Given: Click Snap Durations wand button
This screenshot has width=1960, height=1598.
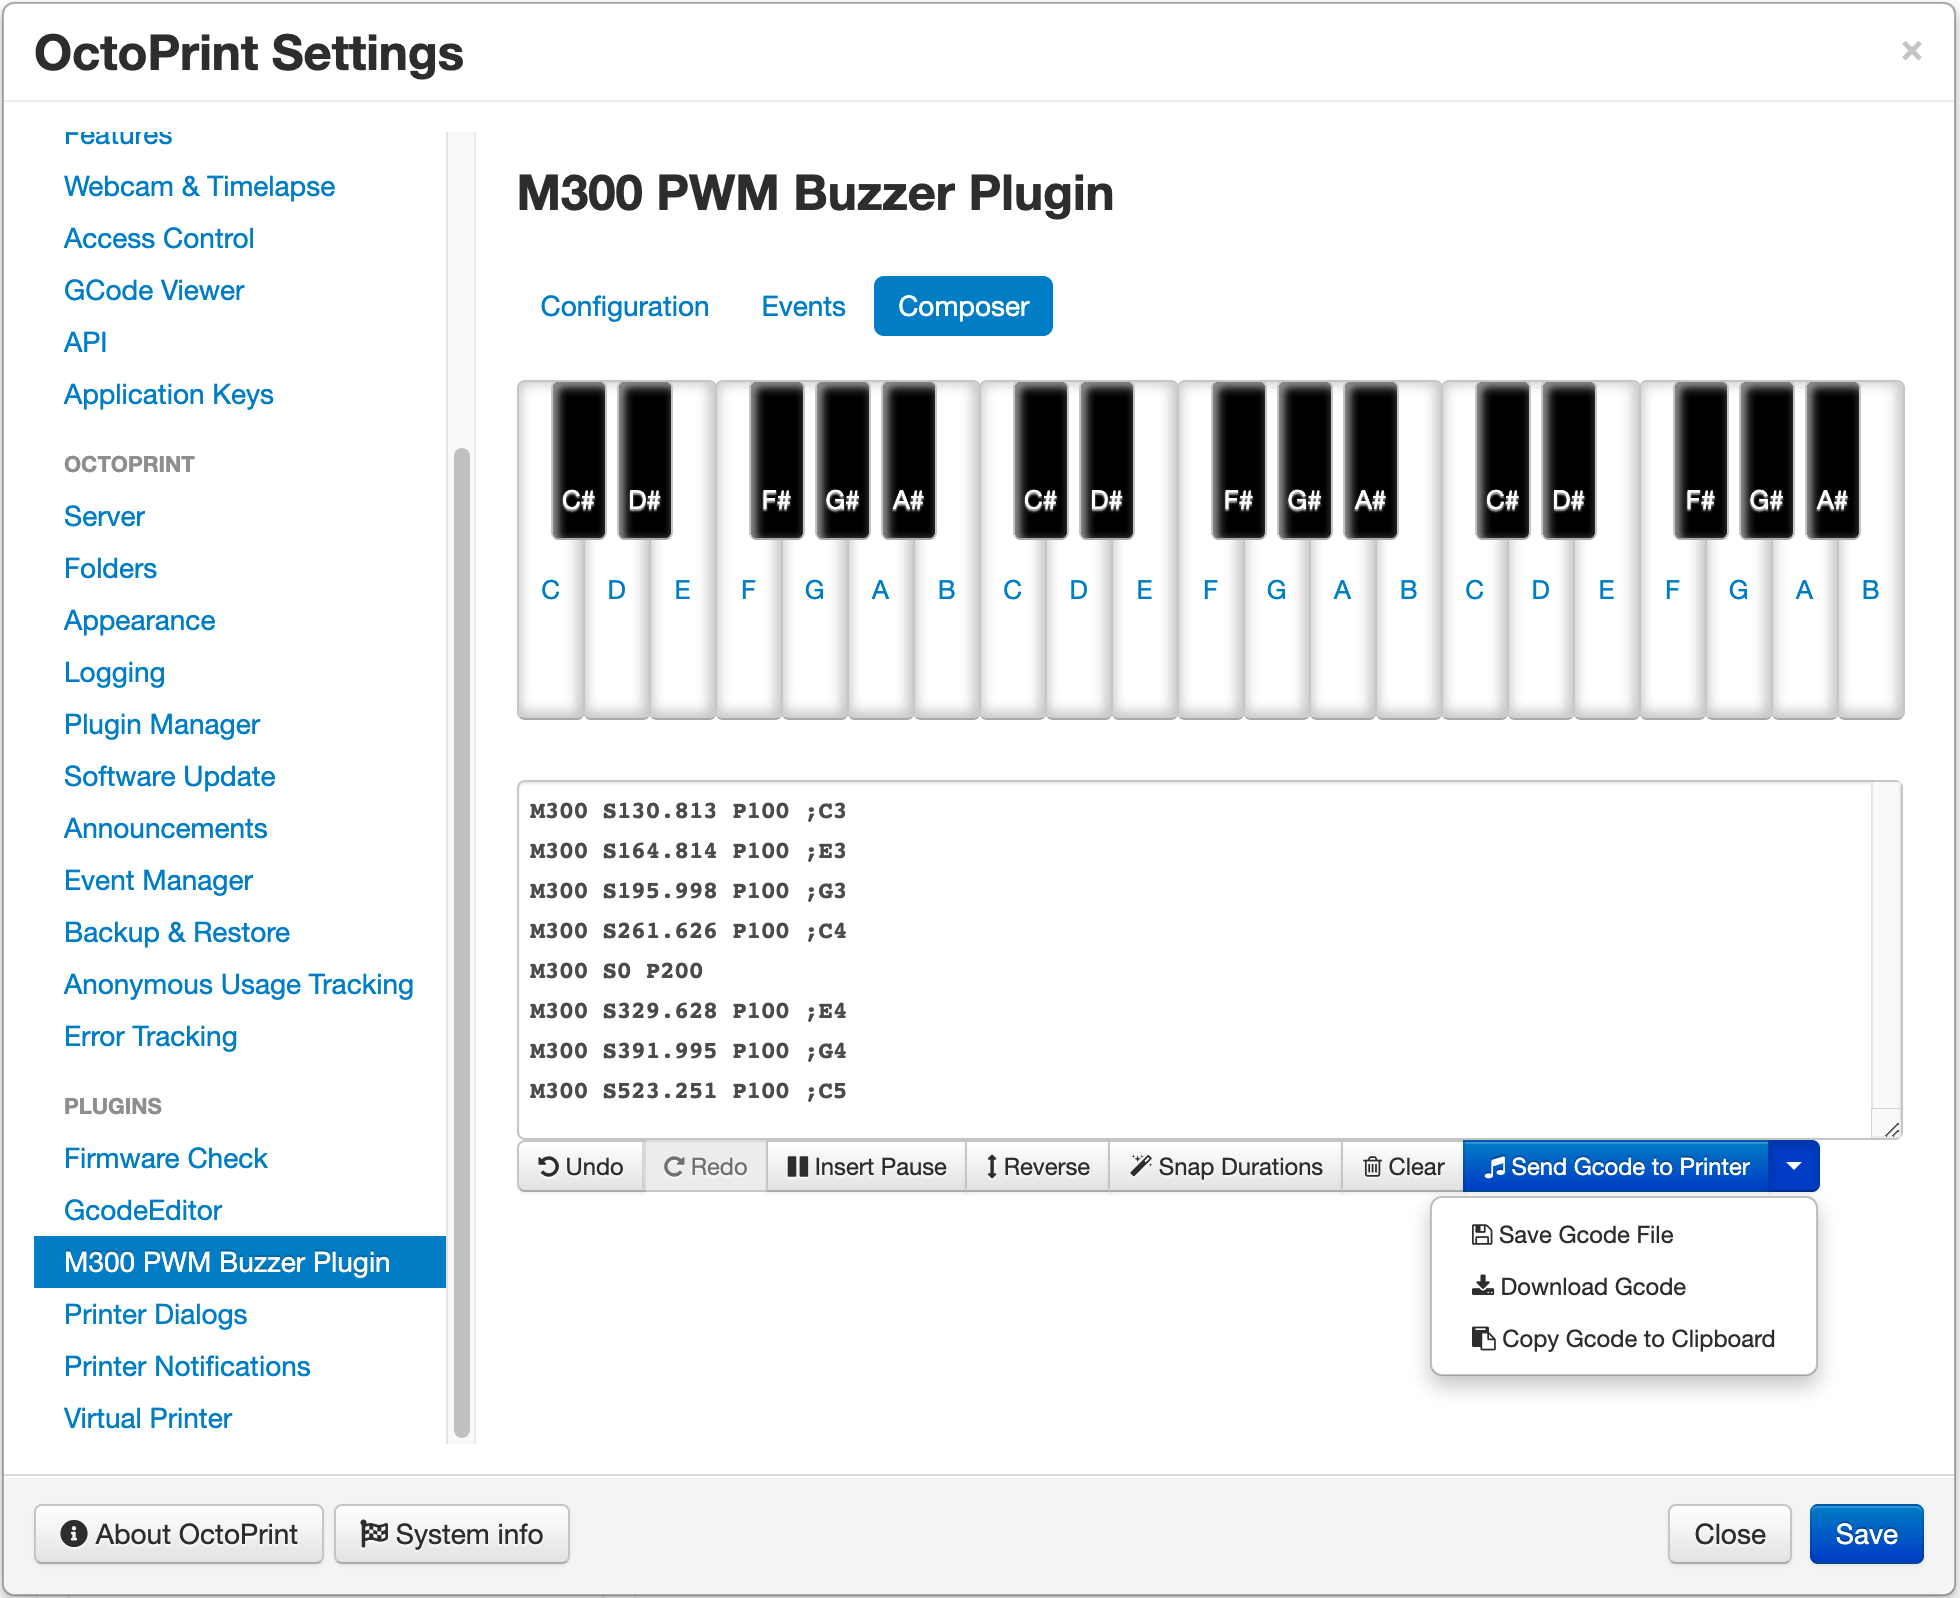Looking at the screenshot, I should [x=1226, y=1166].
